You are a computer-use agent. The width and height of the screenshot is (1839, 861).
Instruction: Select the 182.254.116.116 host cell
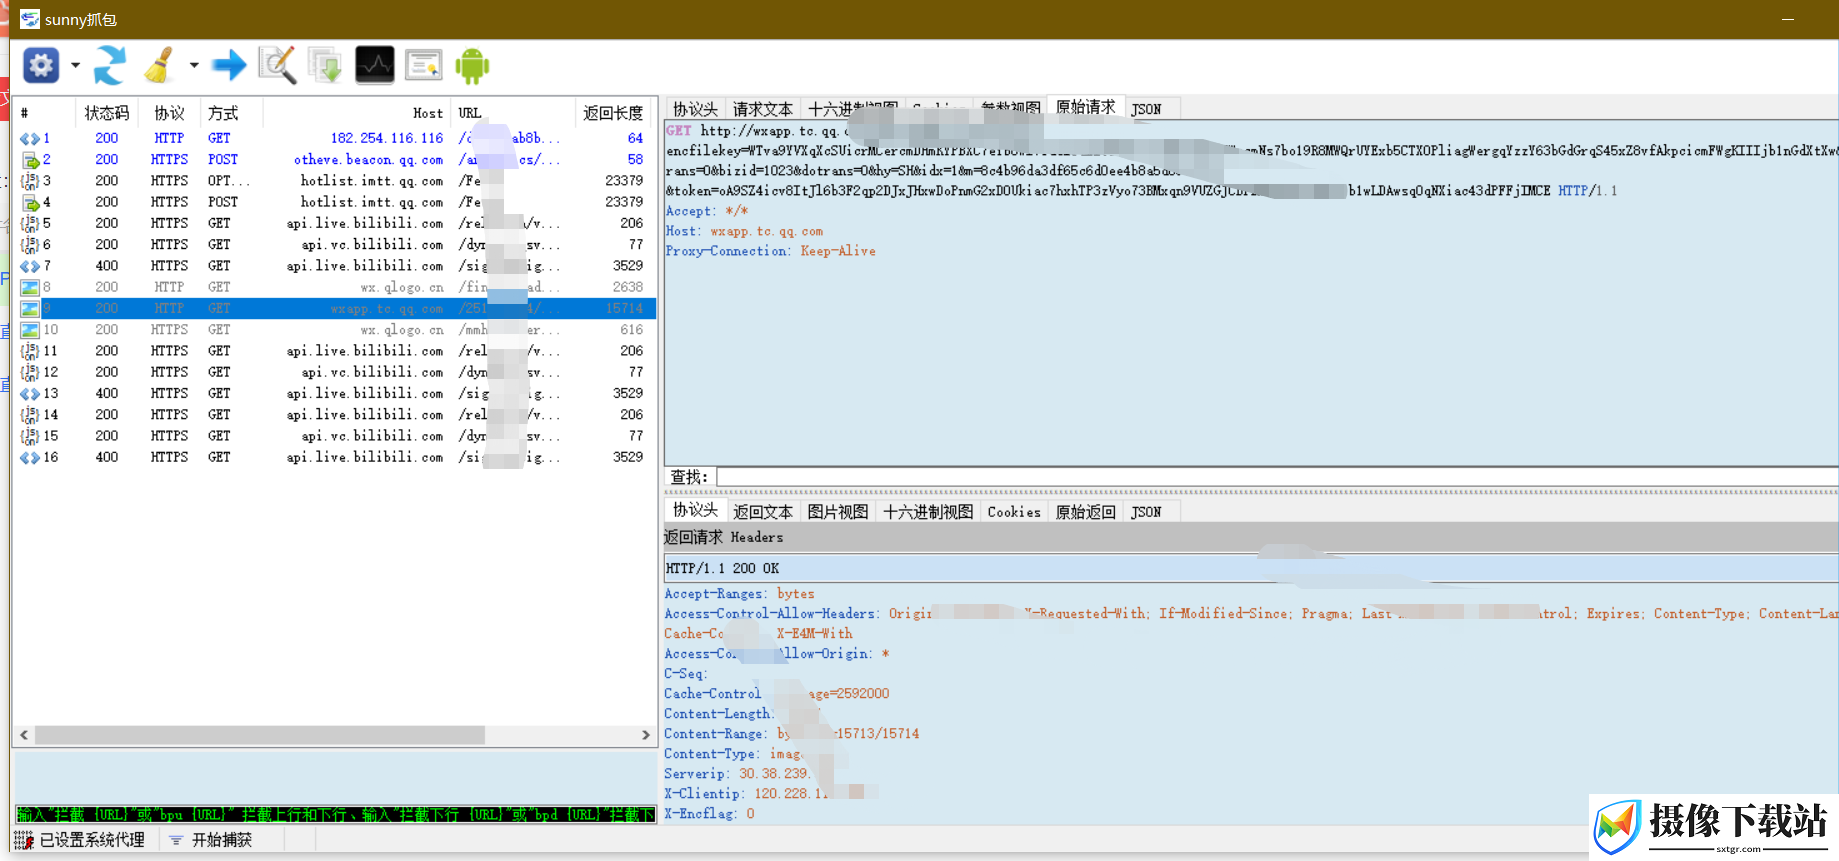pos(387,139)
